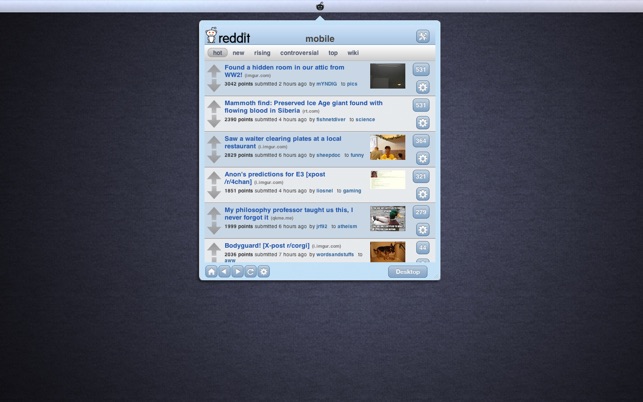The image size is (643, 402).
Task: Select the hot tab
Action: tap(217, 53)
